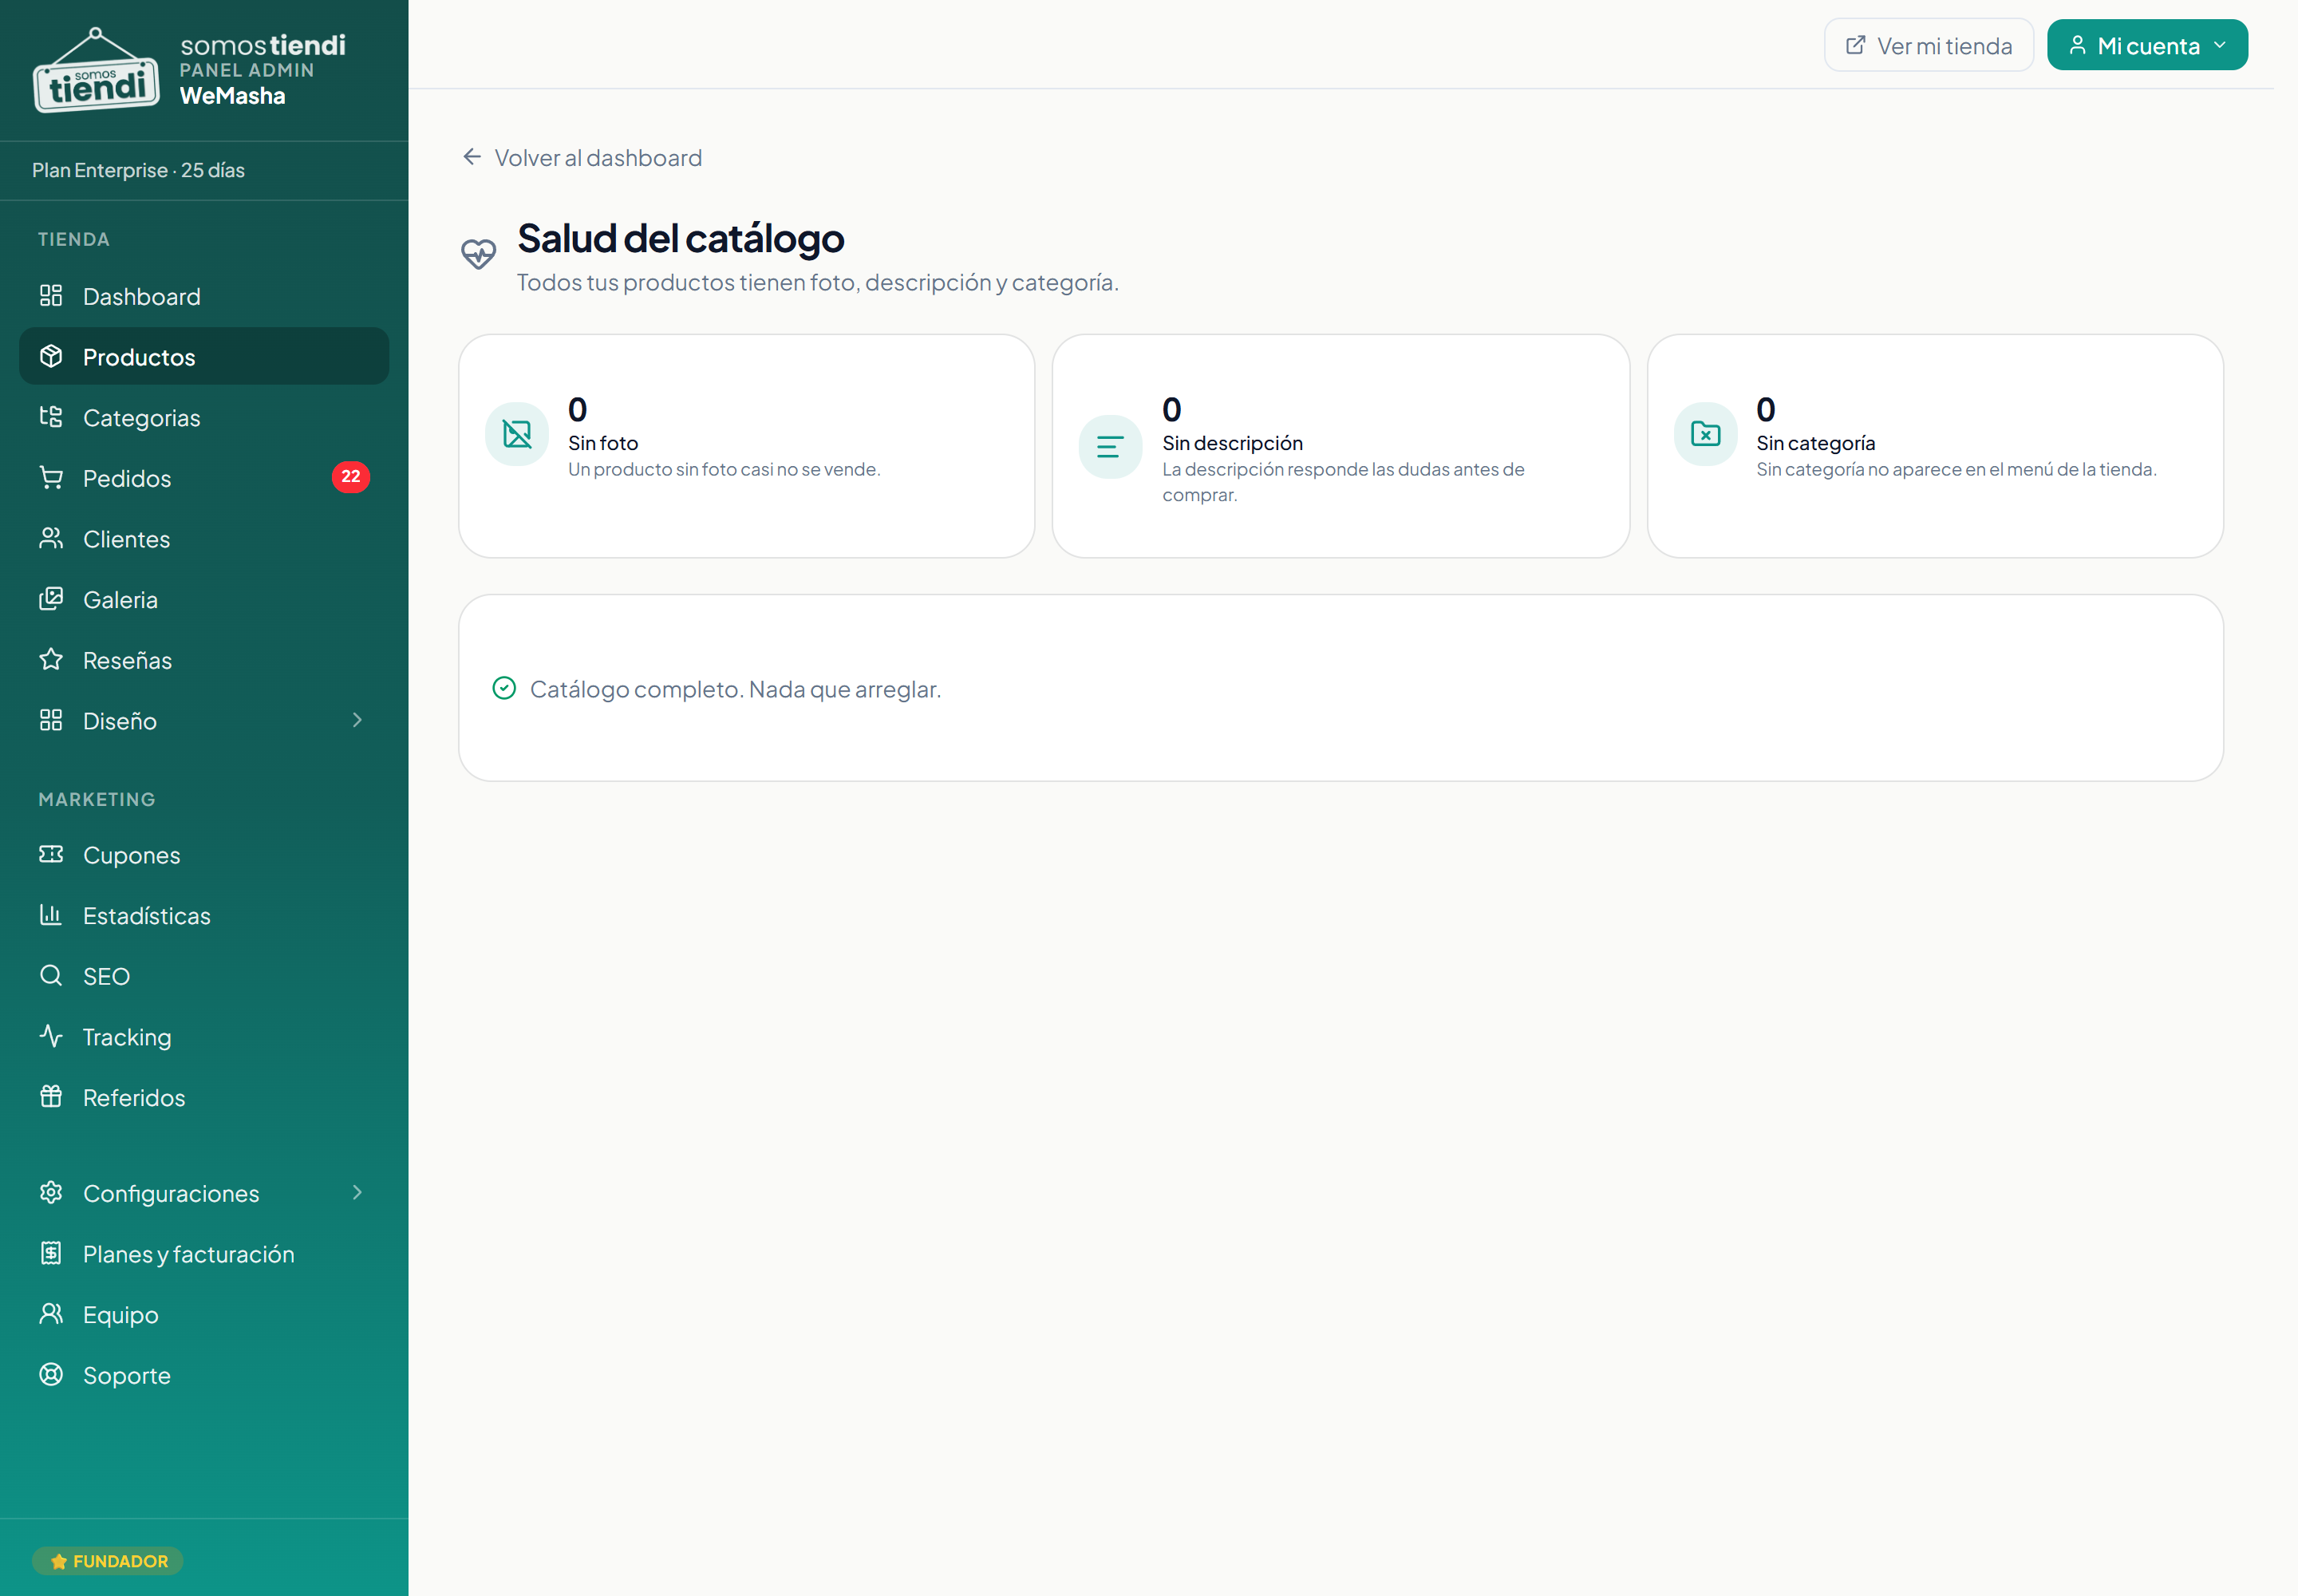
Task: Click the somos tiendi logo
Action: [x=96, y=70]
